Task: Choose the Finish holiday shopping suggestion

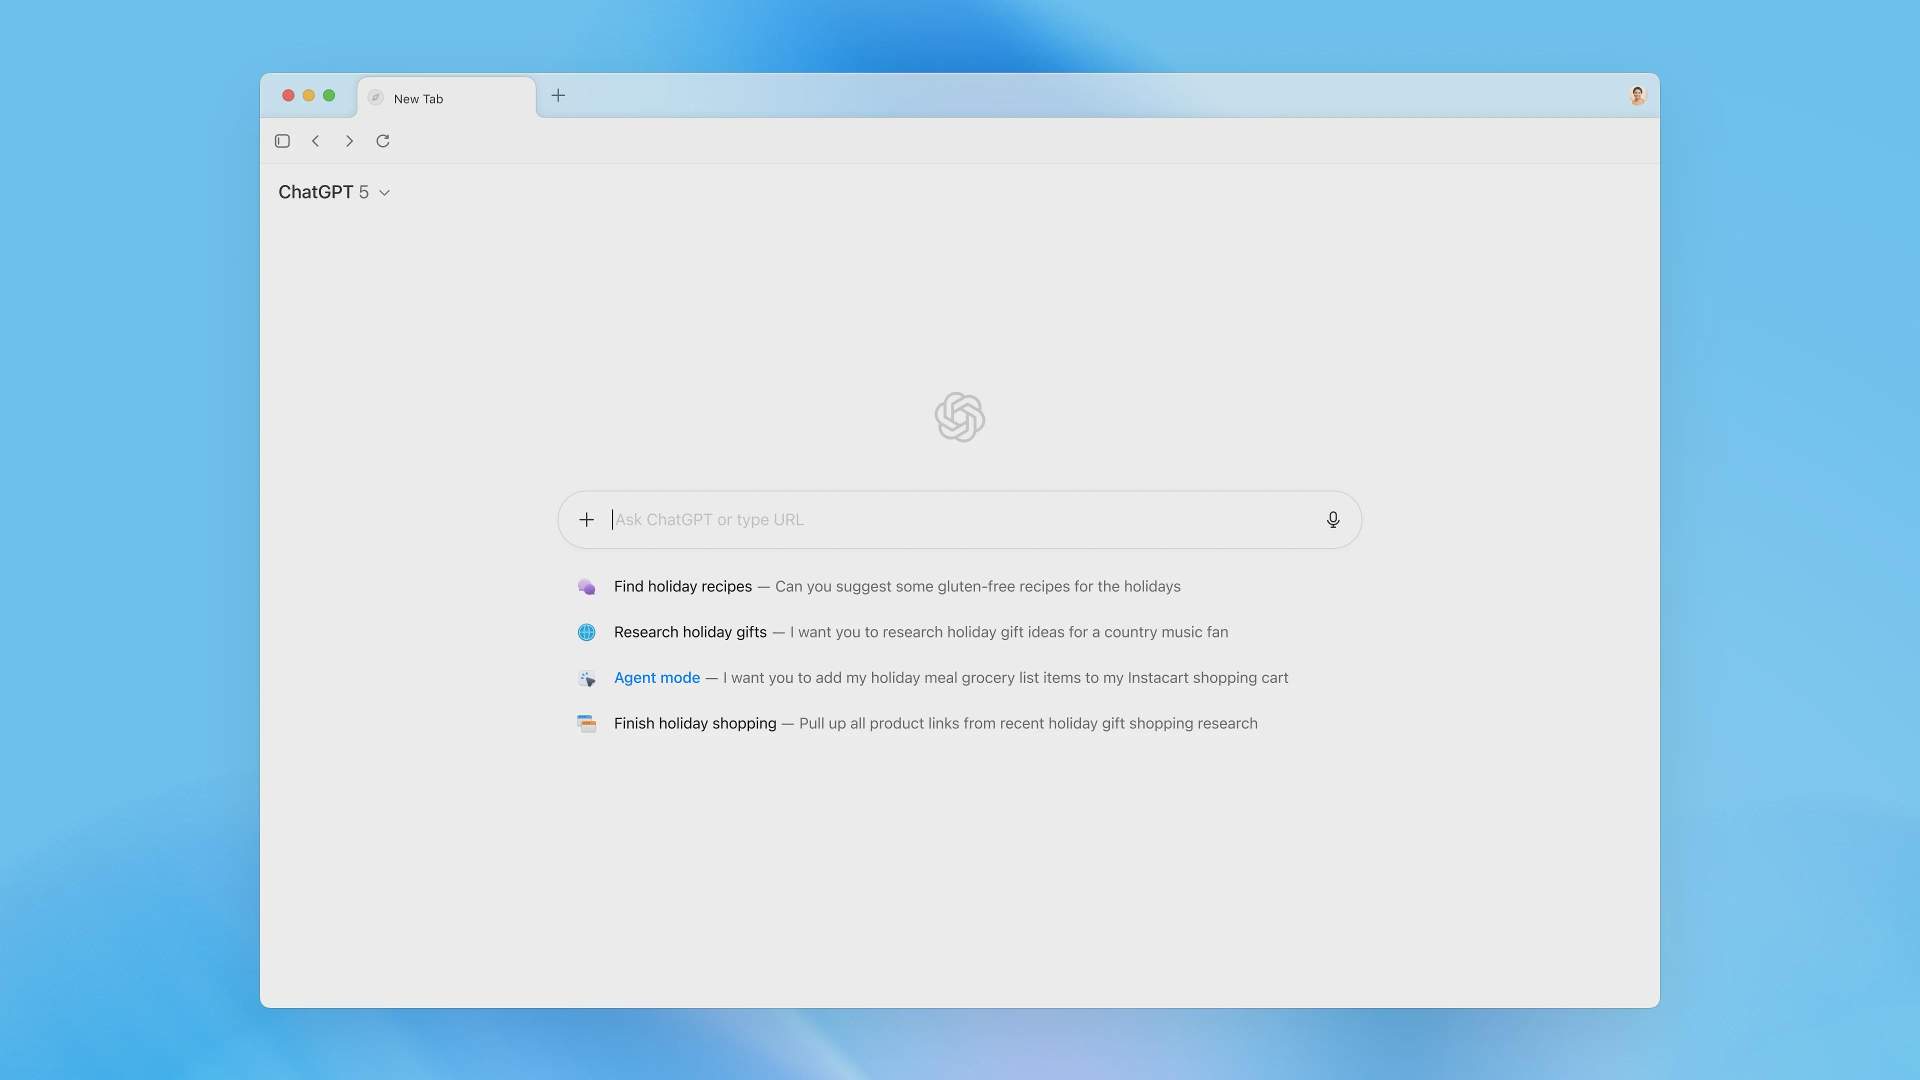Action: 695,723
